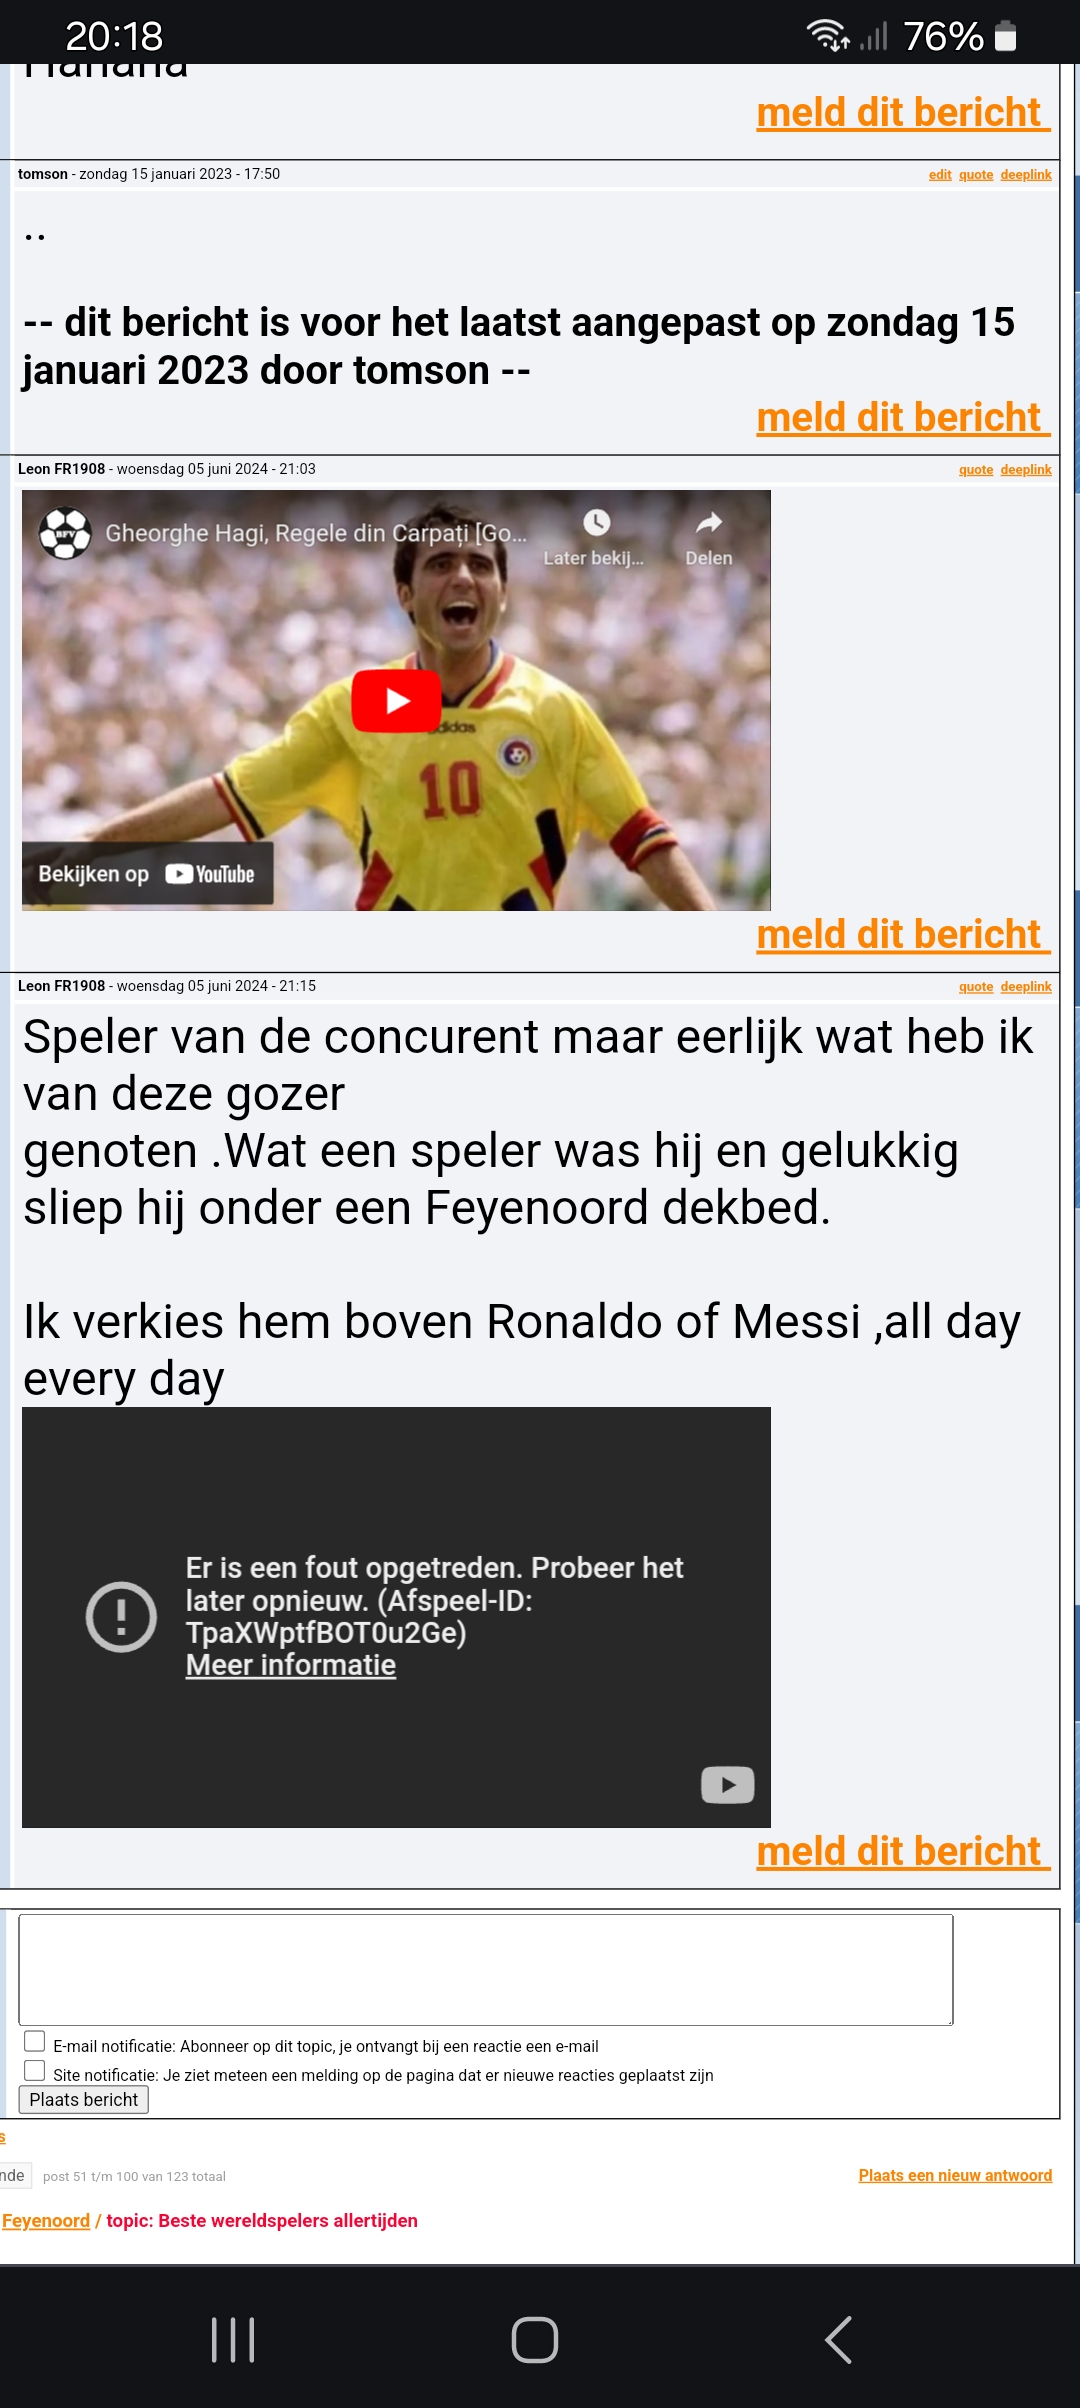Open the video channel's soccer ball avatar
This screenshot has height=2408, width=1080.
click(66, 533)
